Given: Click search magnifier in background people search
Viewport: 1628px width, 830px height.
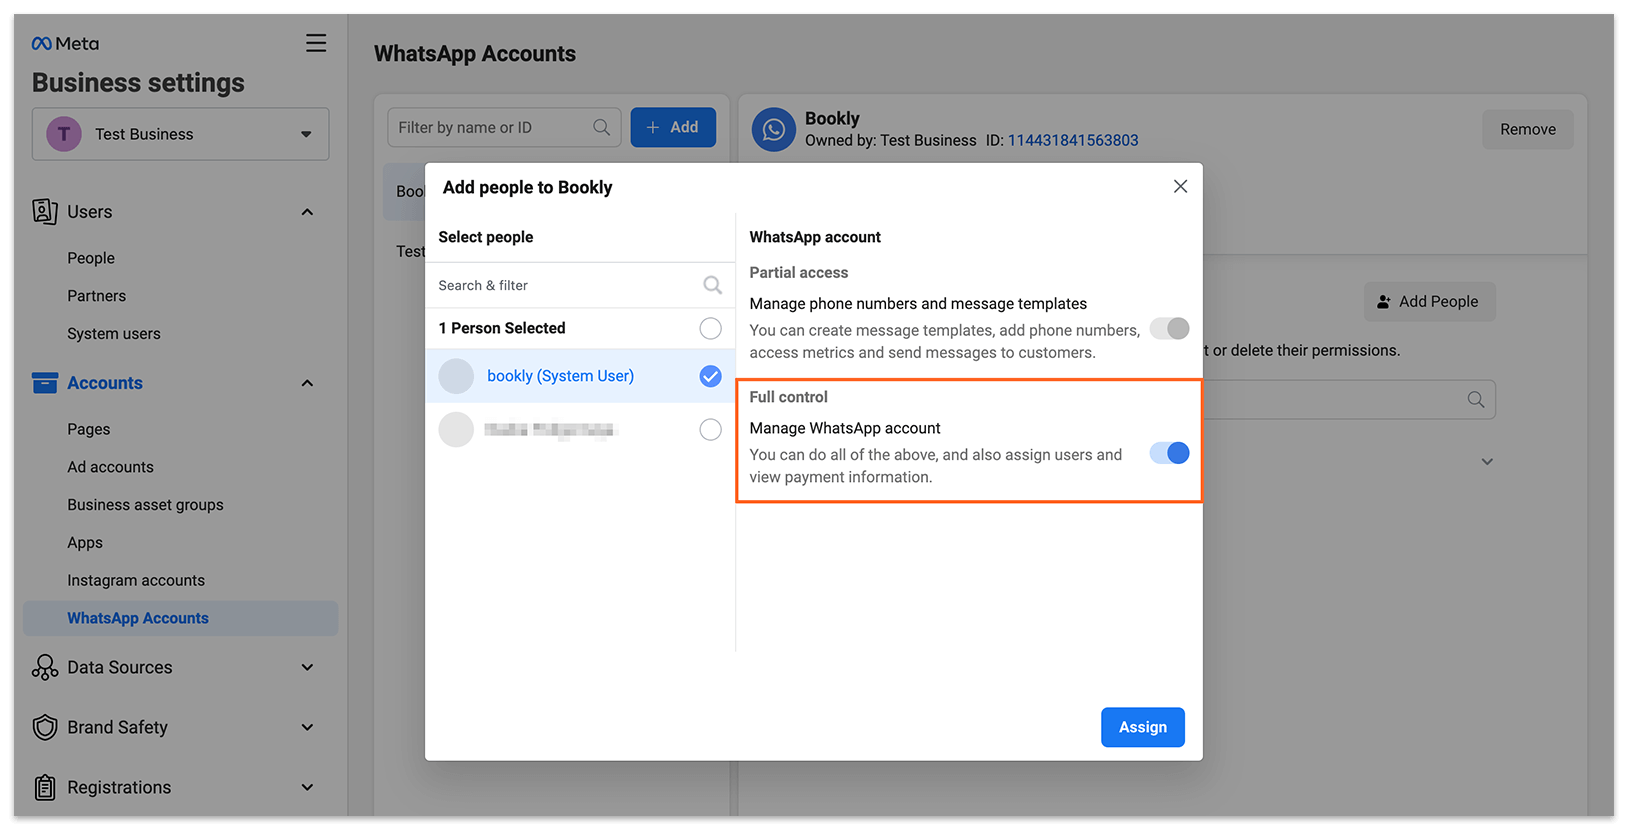Looking at the screenshot, I should [x=1476, y=399].
